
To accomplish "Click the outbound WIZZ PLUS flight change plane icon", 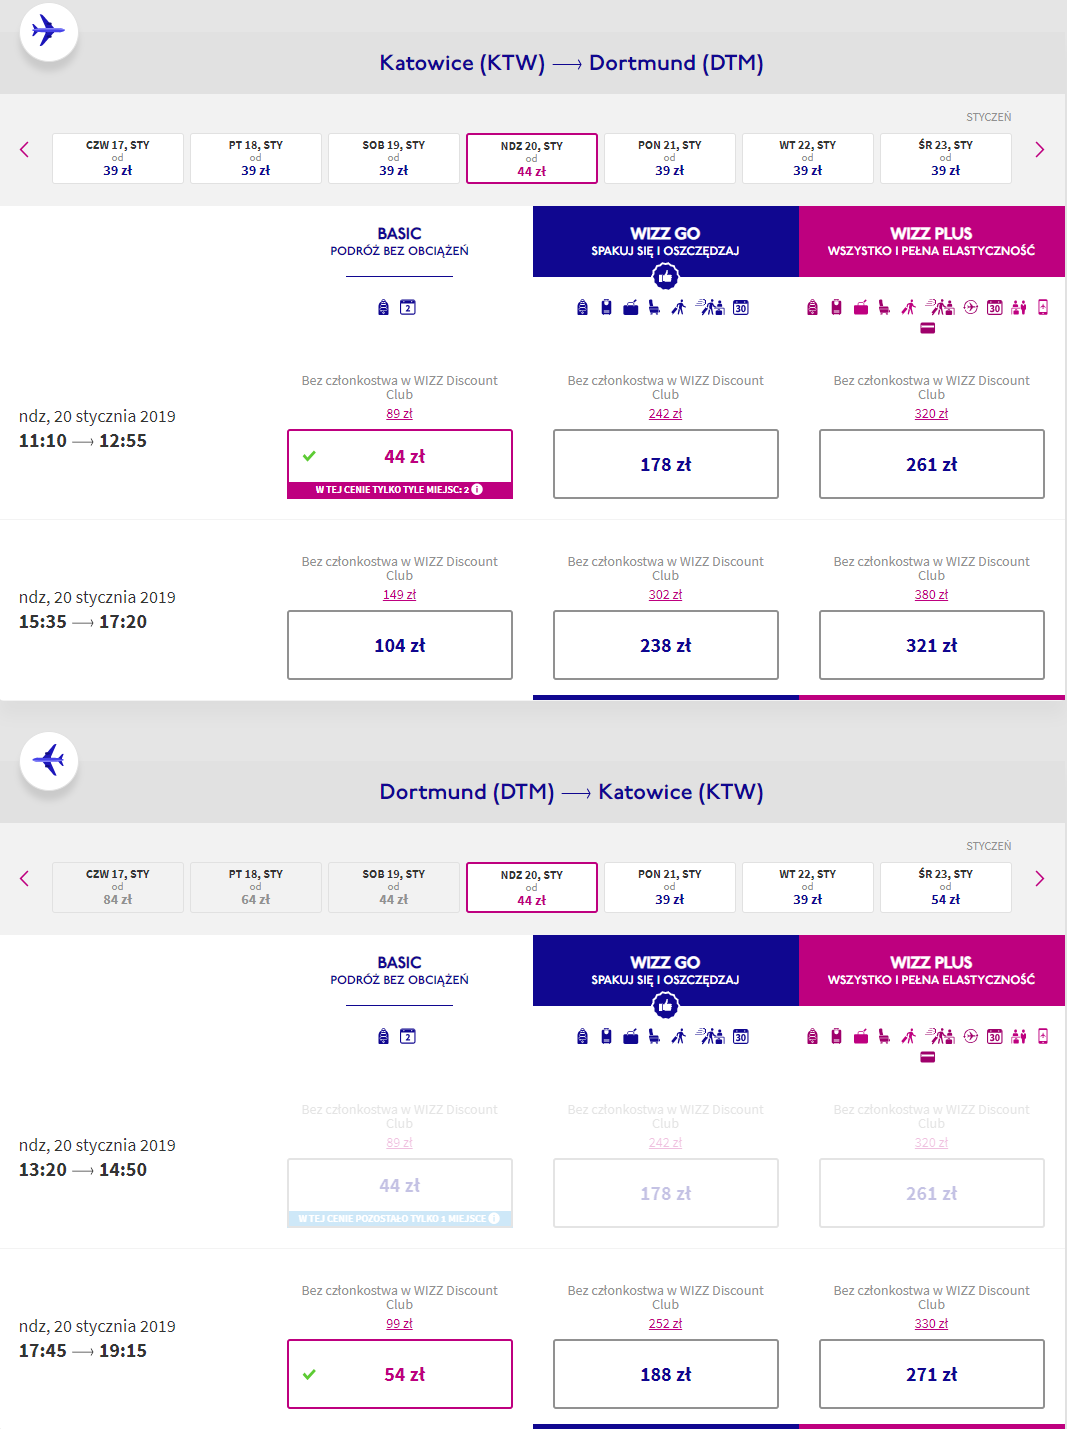I will point(970,307).
